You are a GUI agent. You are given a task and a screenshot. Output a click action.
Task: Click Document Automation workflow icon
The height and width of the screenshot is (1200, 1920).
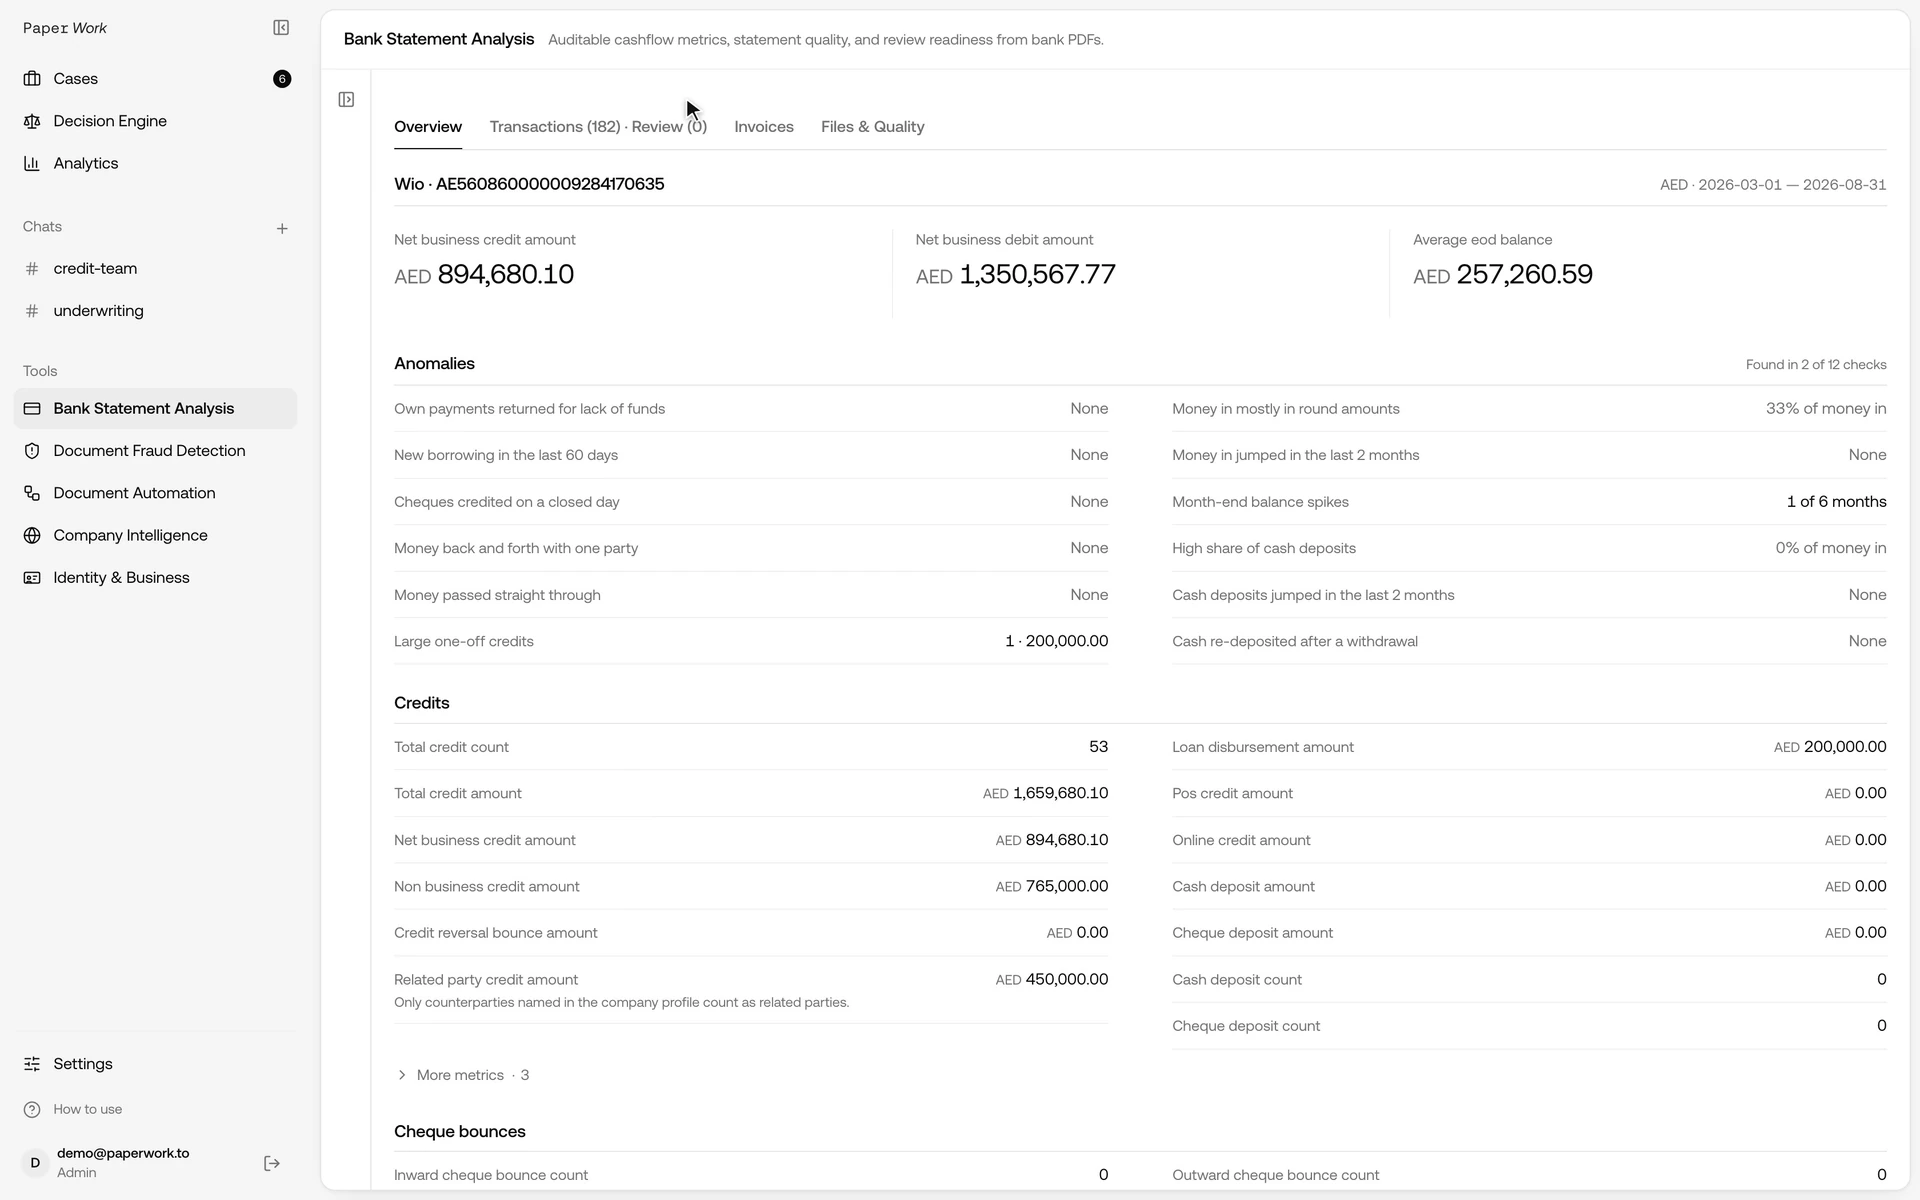pyautogui.click(x=32, y=493)
